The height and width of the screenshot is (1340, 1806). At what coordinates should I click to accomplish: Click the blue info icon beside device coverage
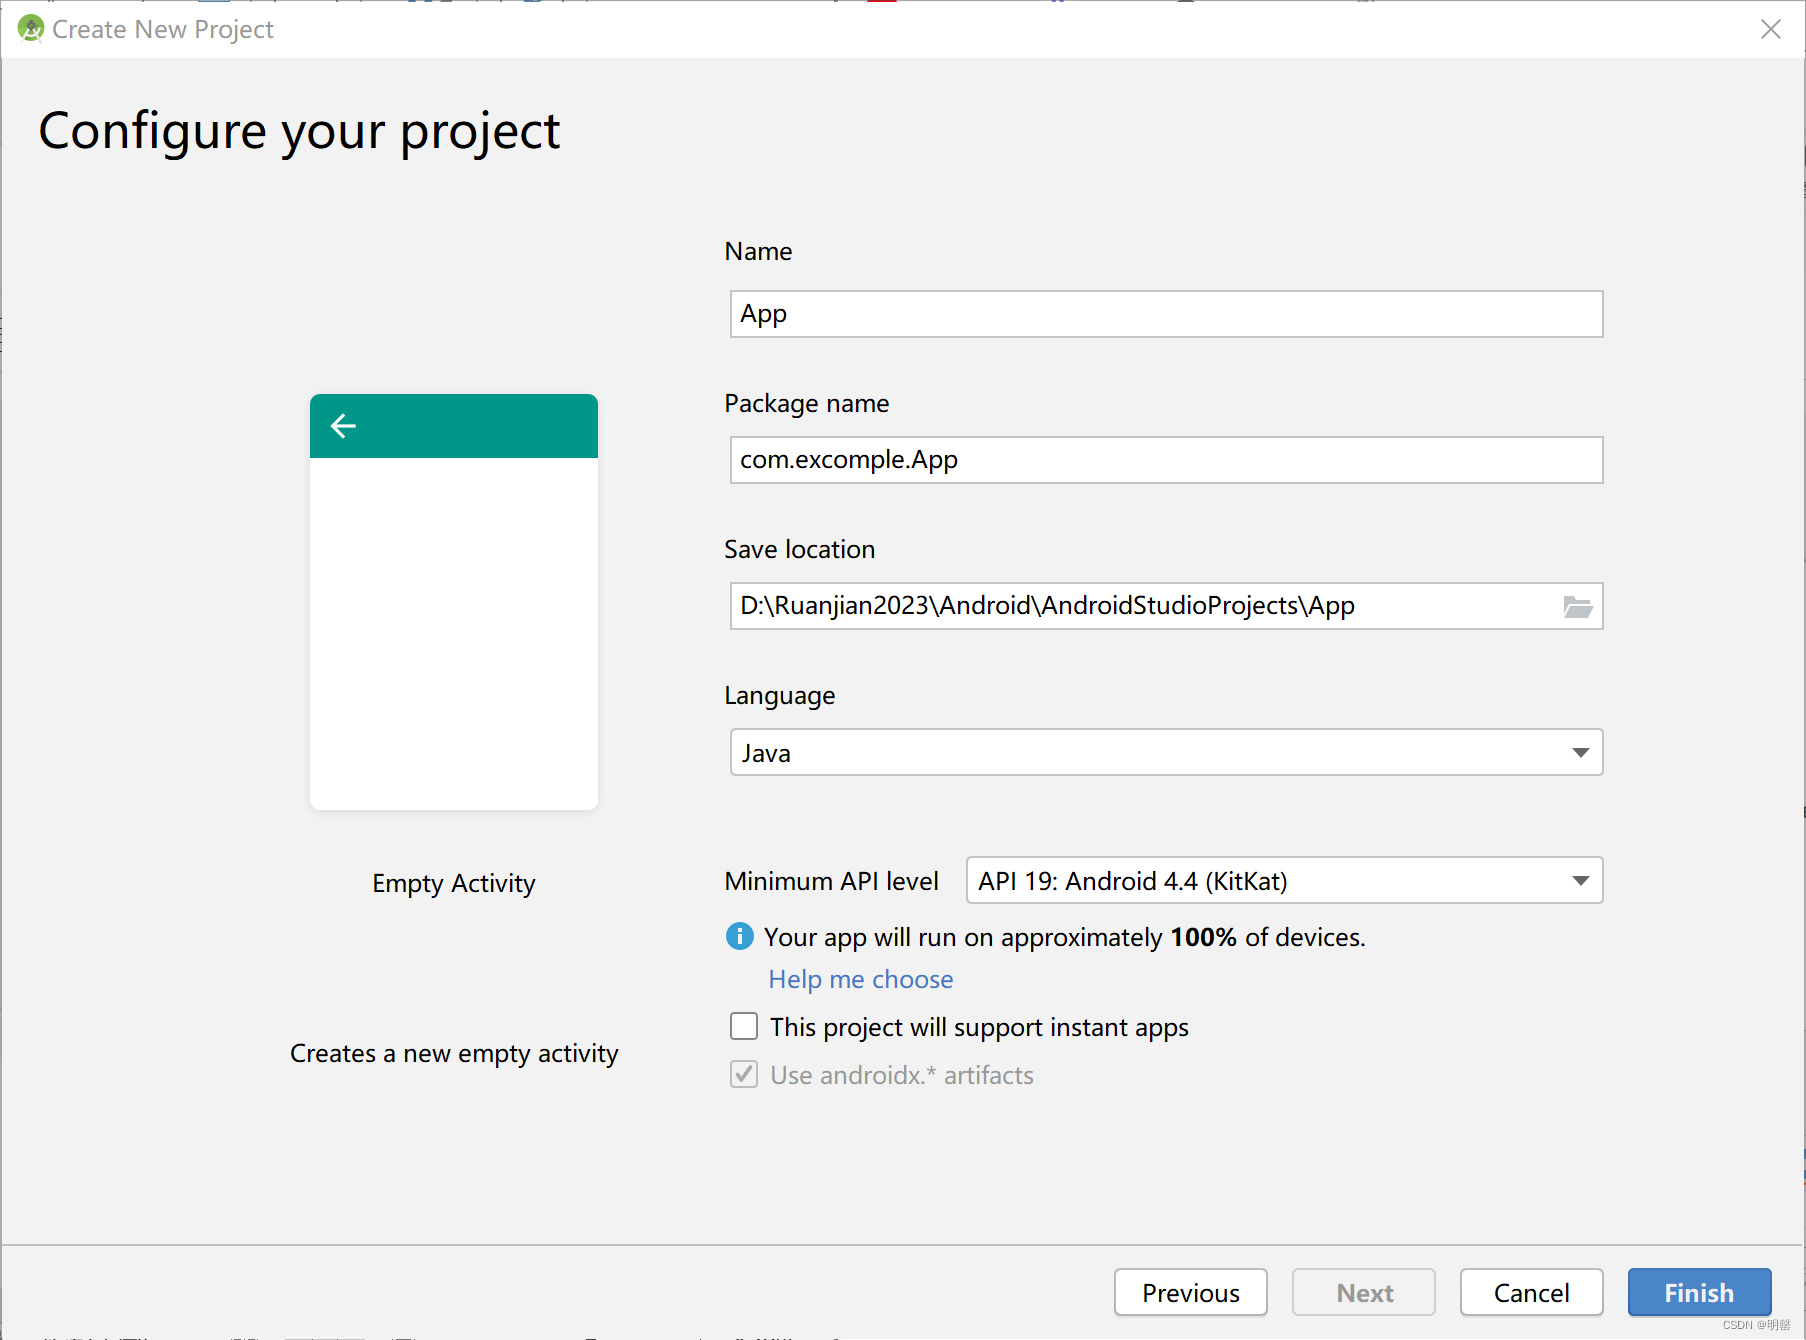point(739,936)
